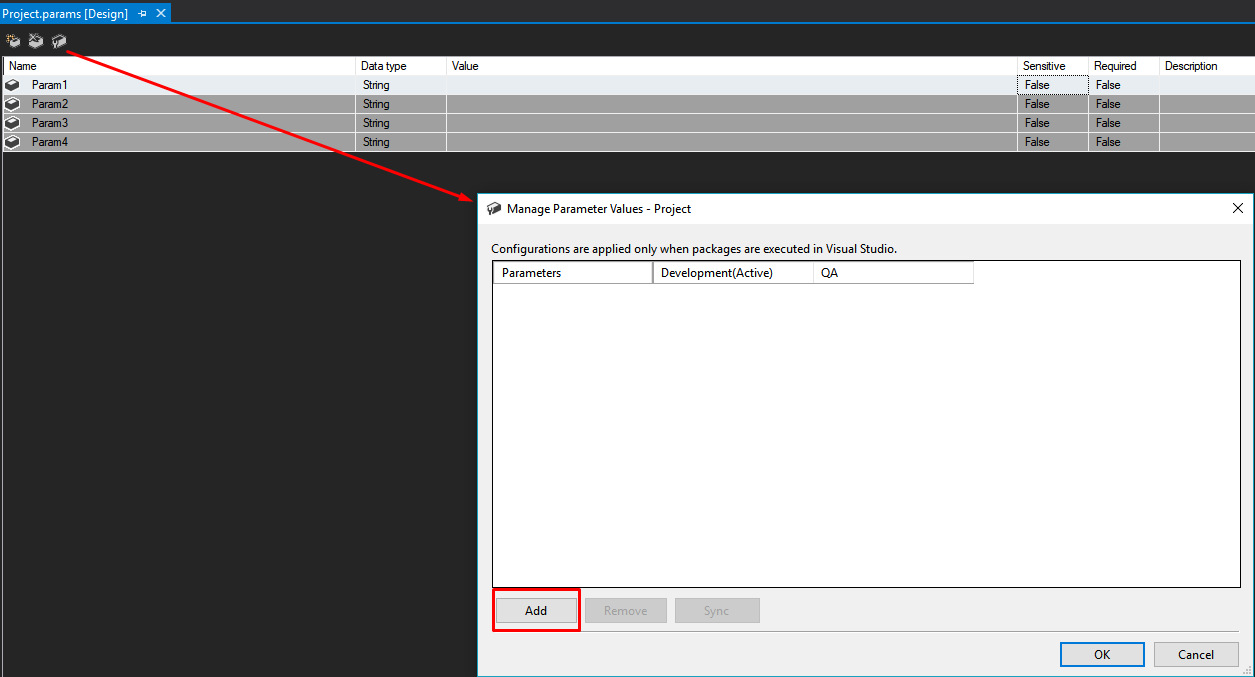Click the pin icon on Project.params tab
The height and width of the screenshot is (677, 1255).
click(142, 13)
